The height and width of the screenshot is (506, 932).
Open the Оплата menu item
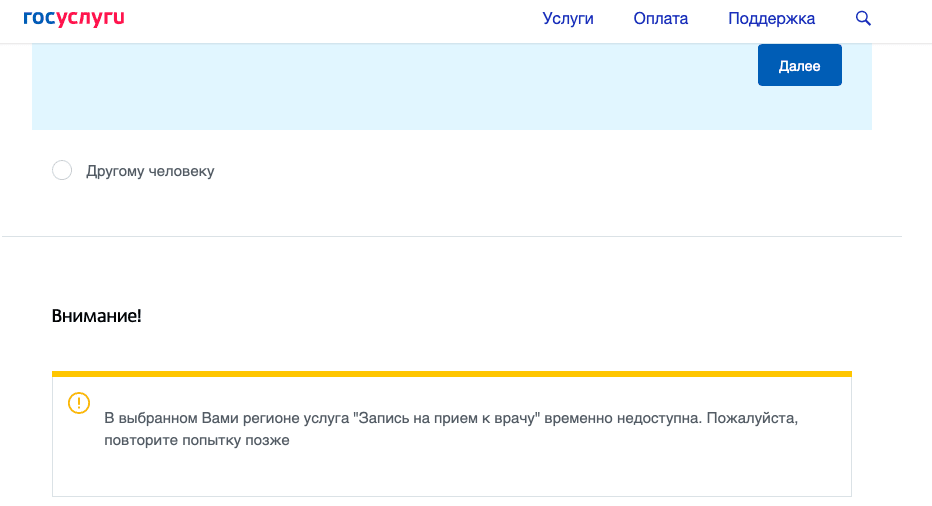[660, 18]
